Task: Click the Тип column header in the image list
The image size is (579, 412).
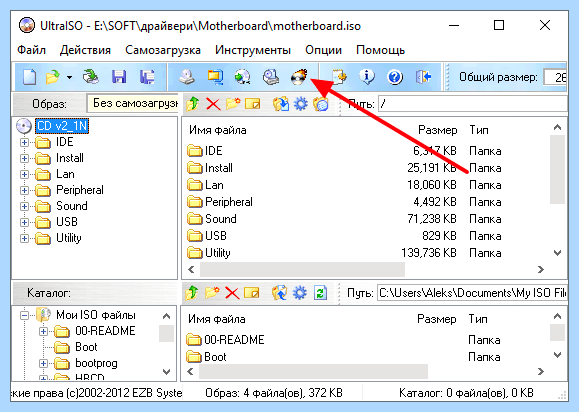Action: coord(479,130)
